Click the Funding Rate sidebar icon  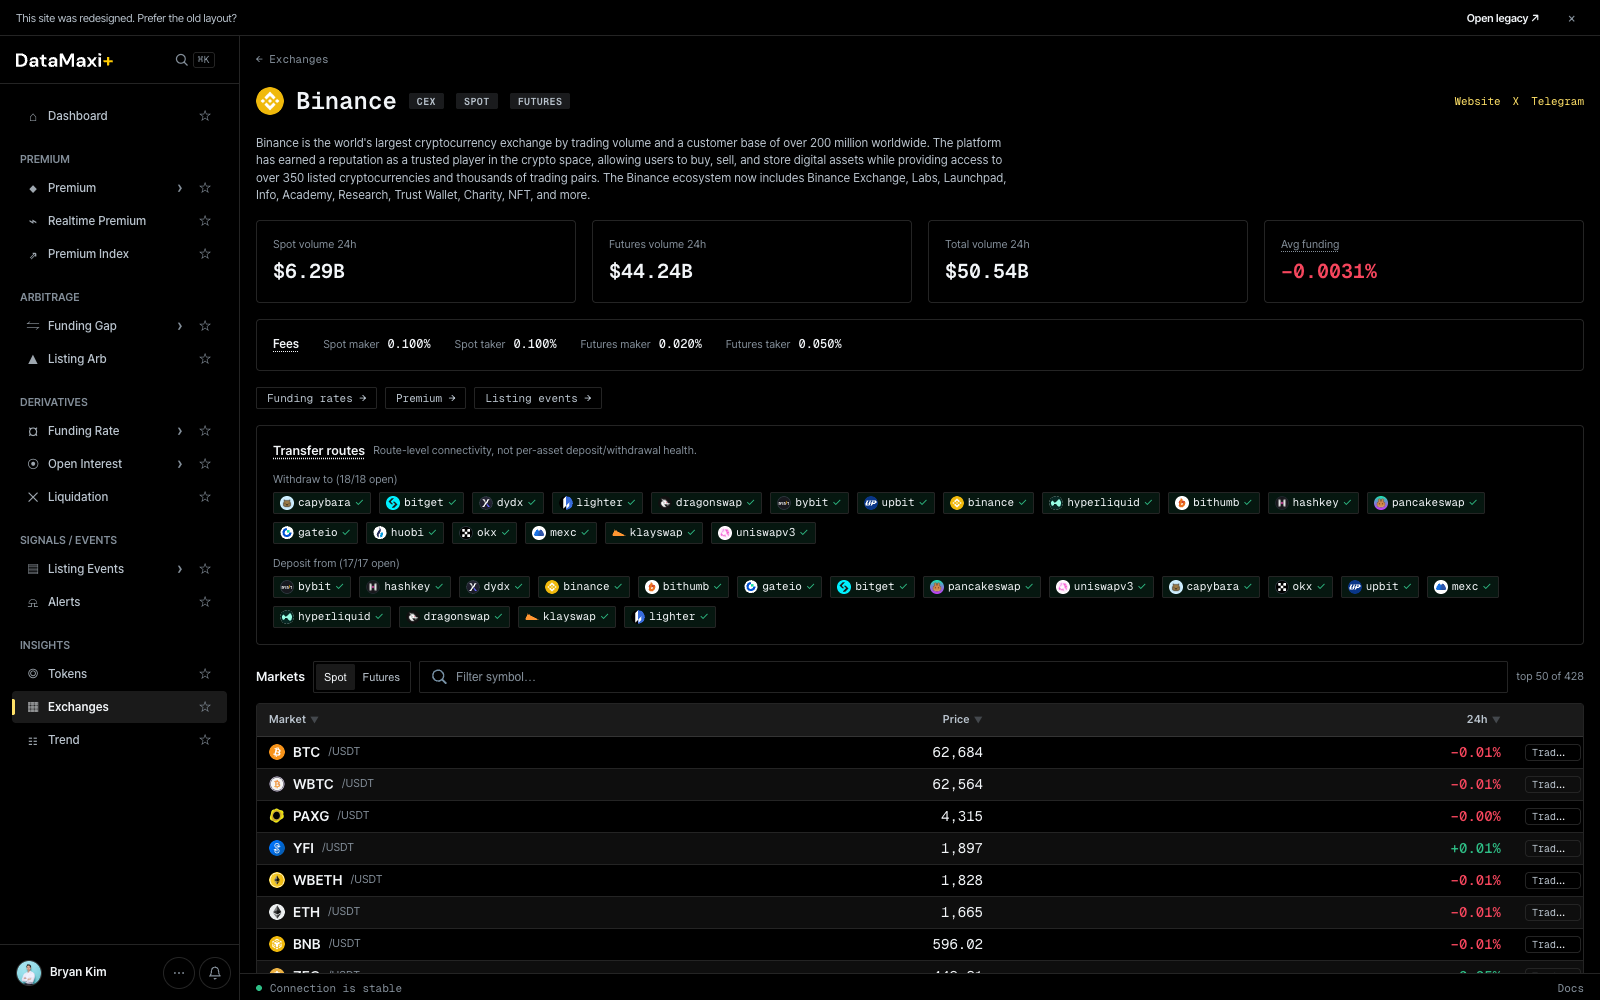click(33, 431)
